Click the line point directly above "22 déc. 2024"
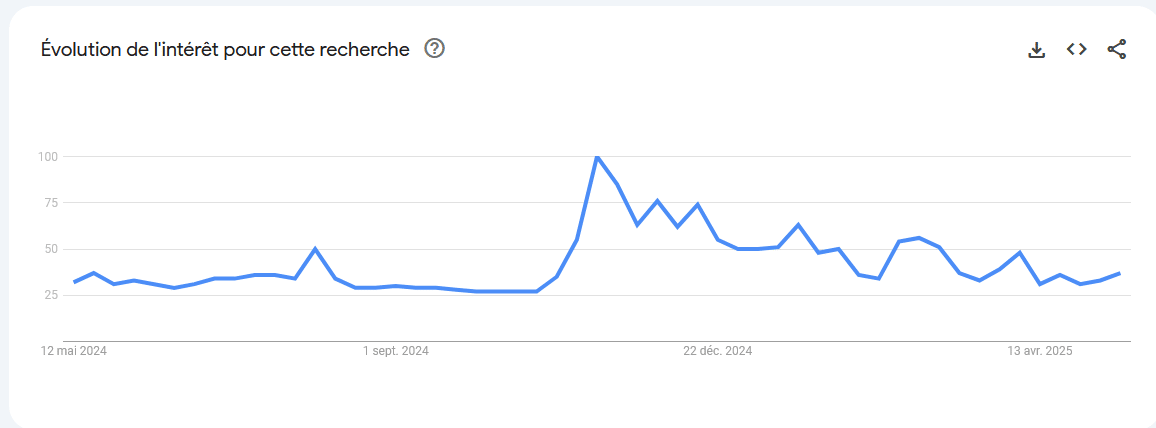 (718, 239)
